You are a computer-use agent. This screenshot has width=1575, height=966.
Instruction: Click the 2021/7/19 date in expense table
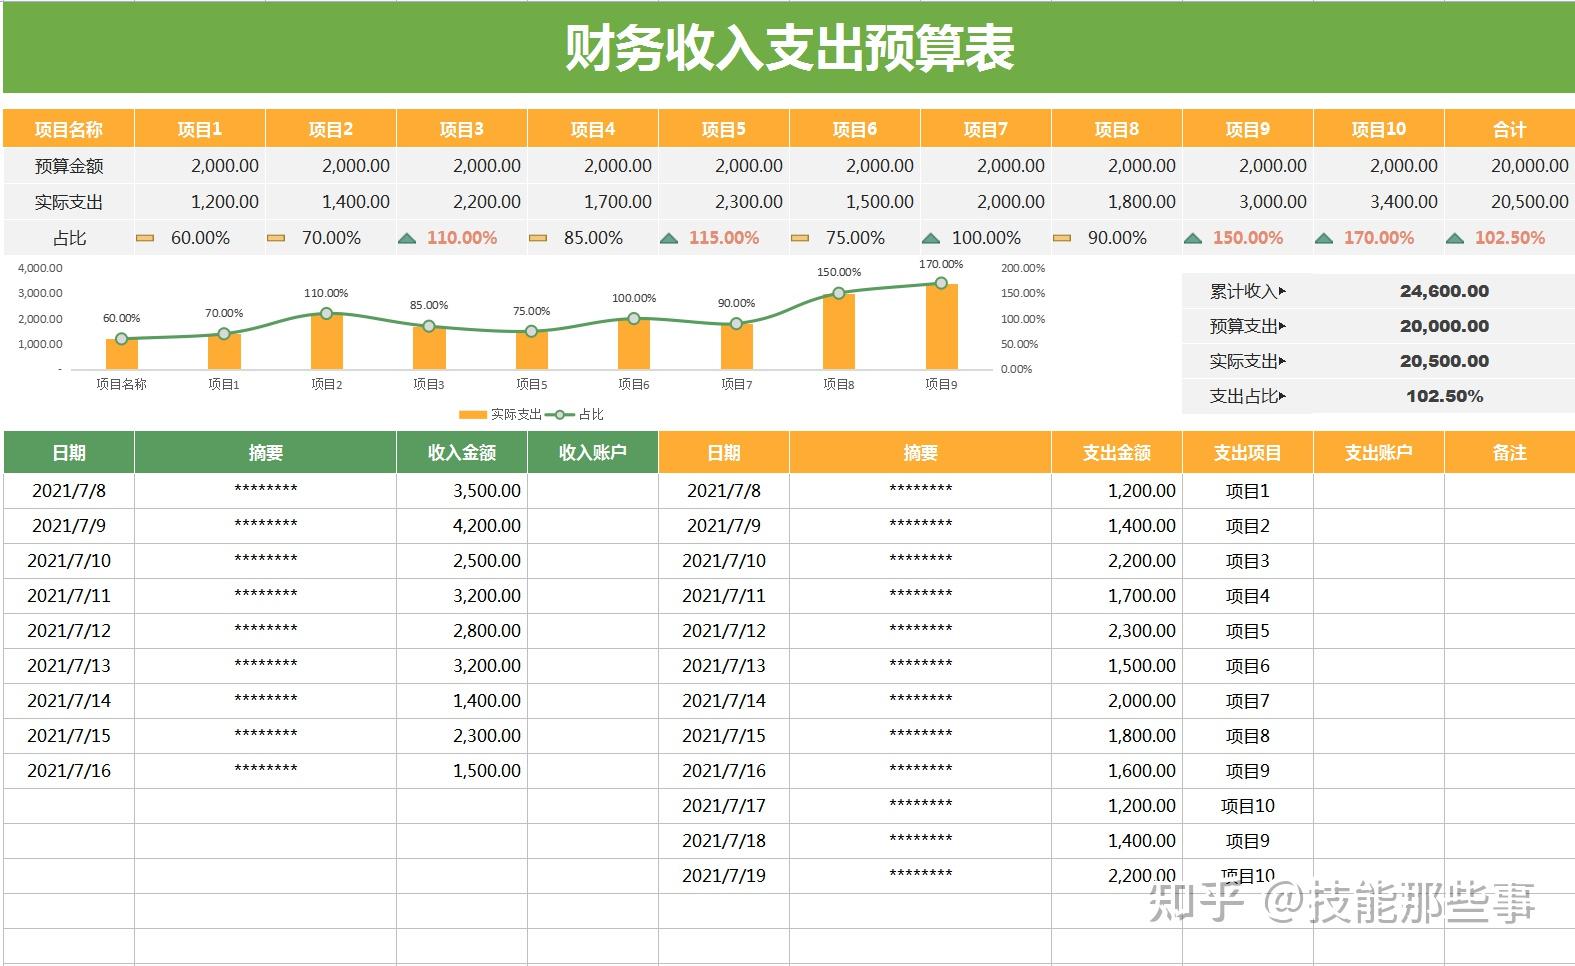724,876
